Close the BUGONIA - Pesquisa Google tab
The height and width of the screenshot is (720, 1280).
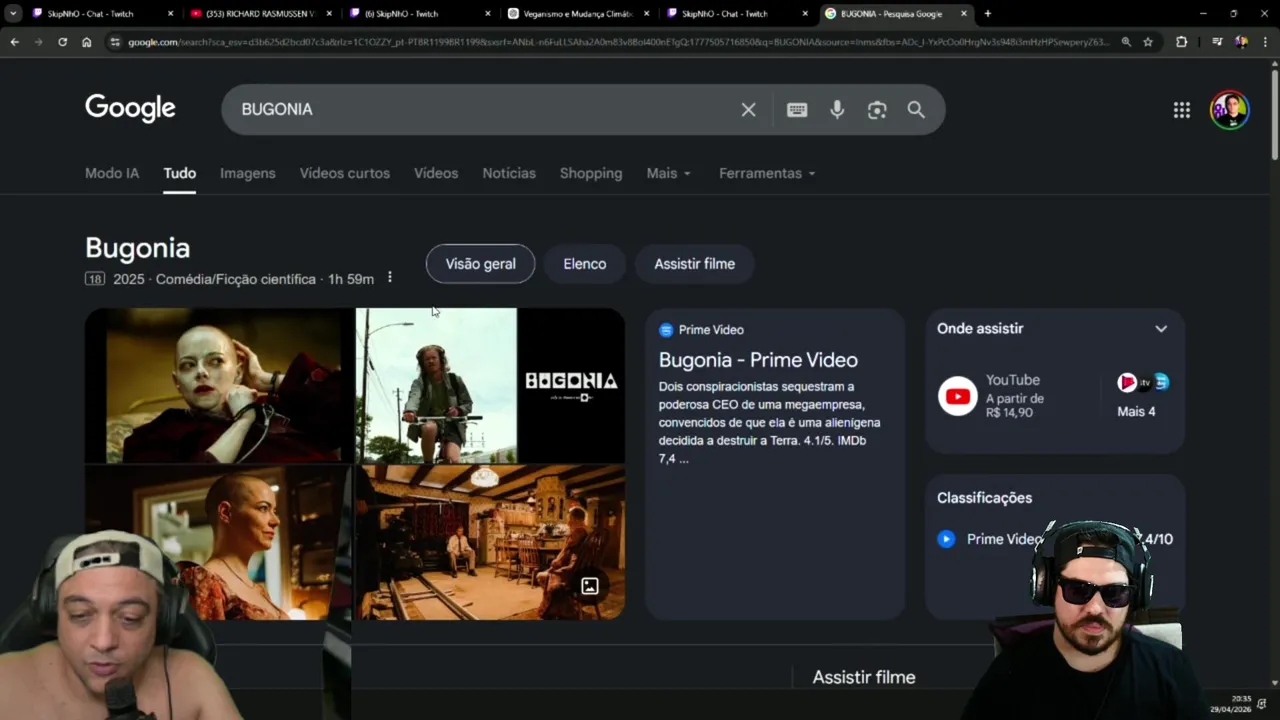click(x=964, y=14)
